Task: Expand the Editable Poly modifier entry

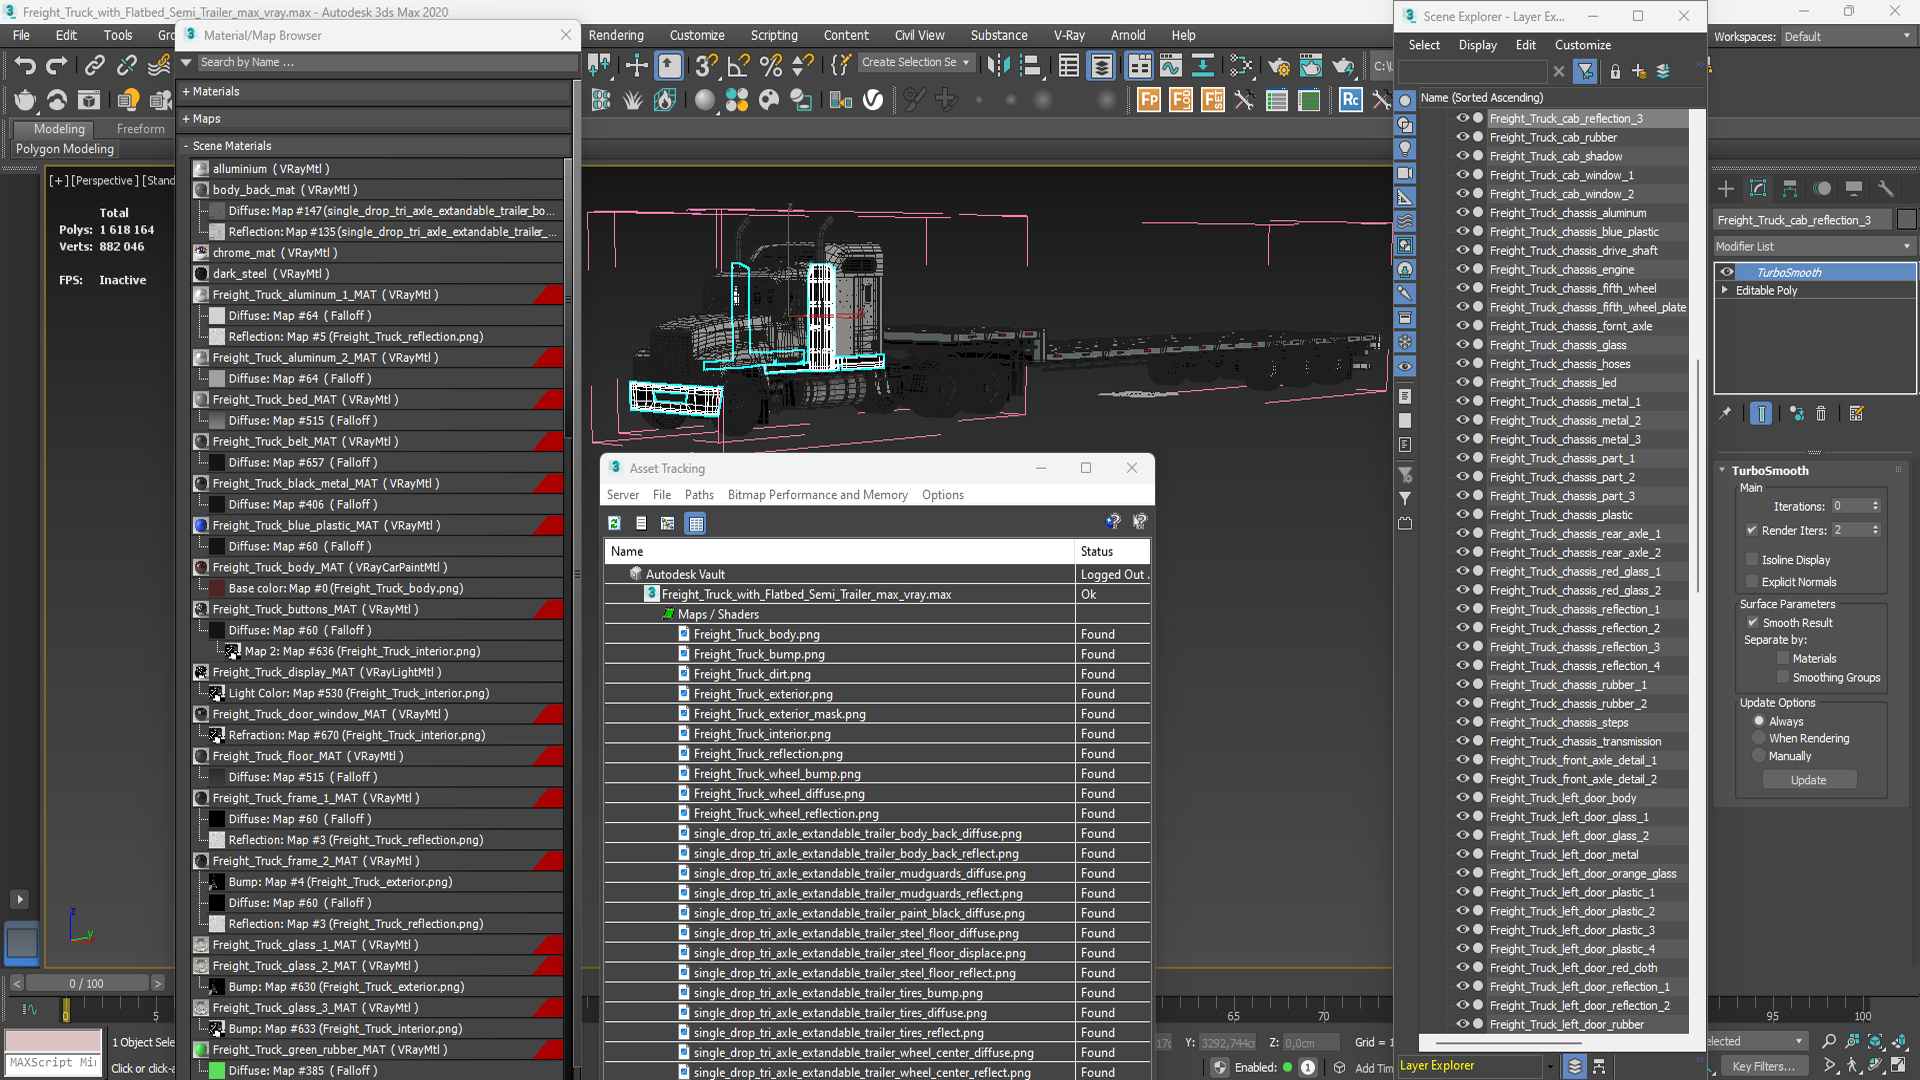Action: click(x=1725, y=290)
